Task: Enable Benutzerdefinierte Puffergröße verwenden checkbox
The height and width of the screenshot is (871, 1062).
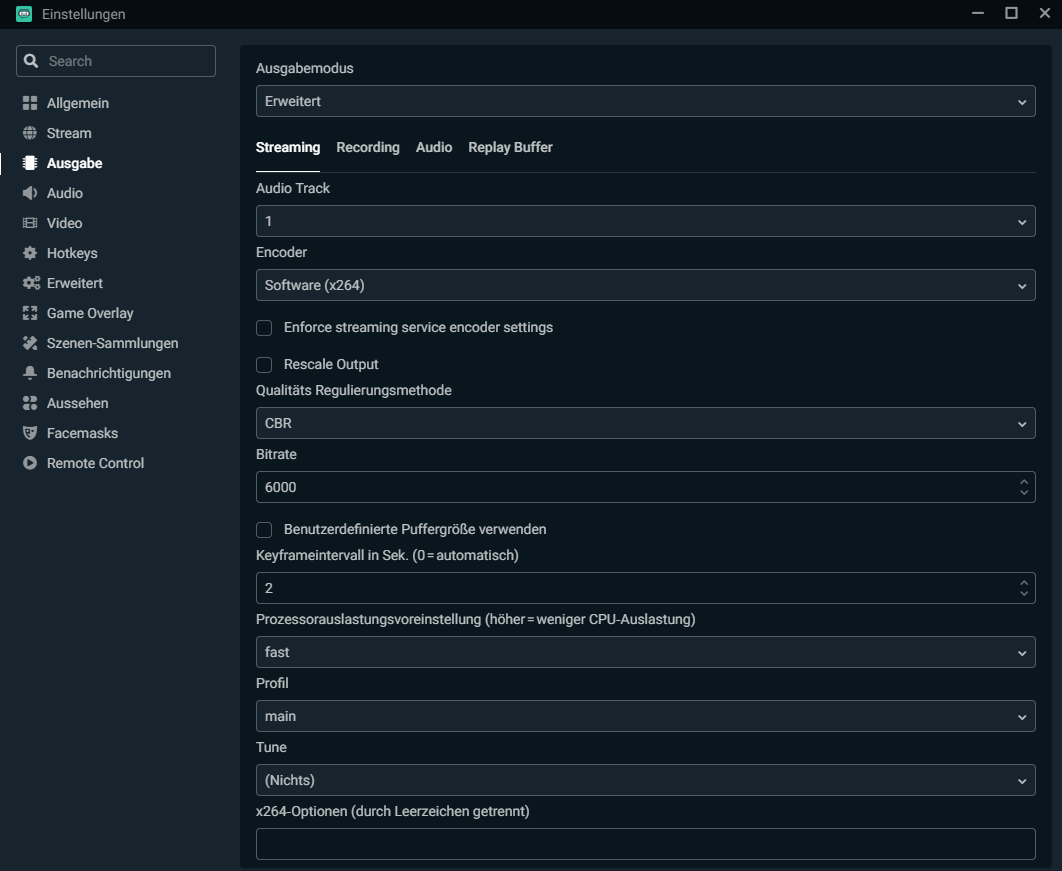Action: click(x=264, y=530)
